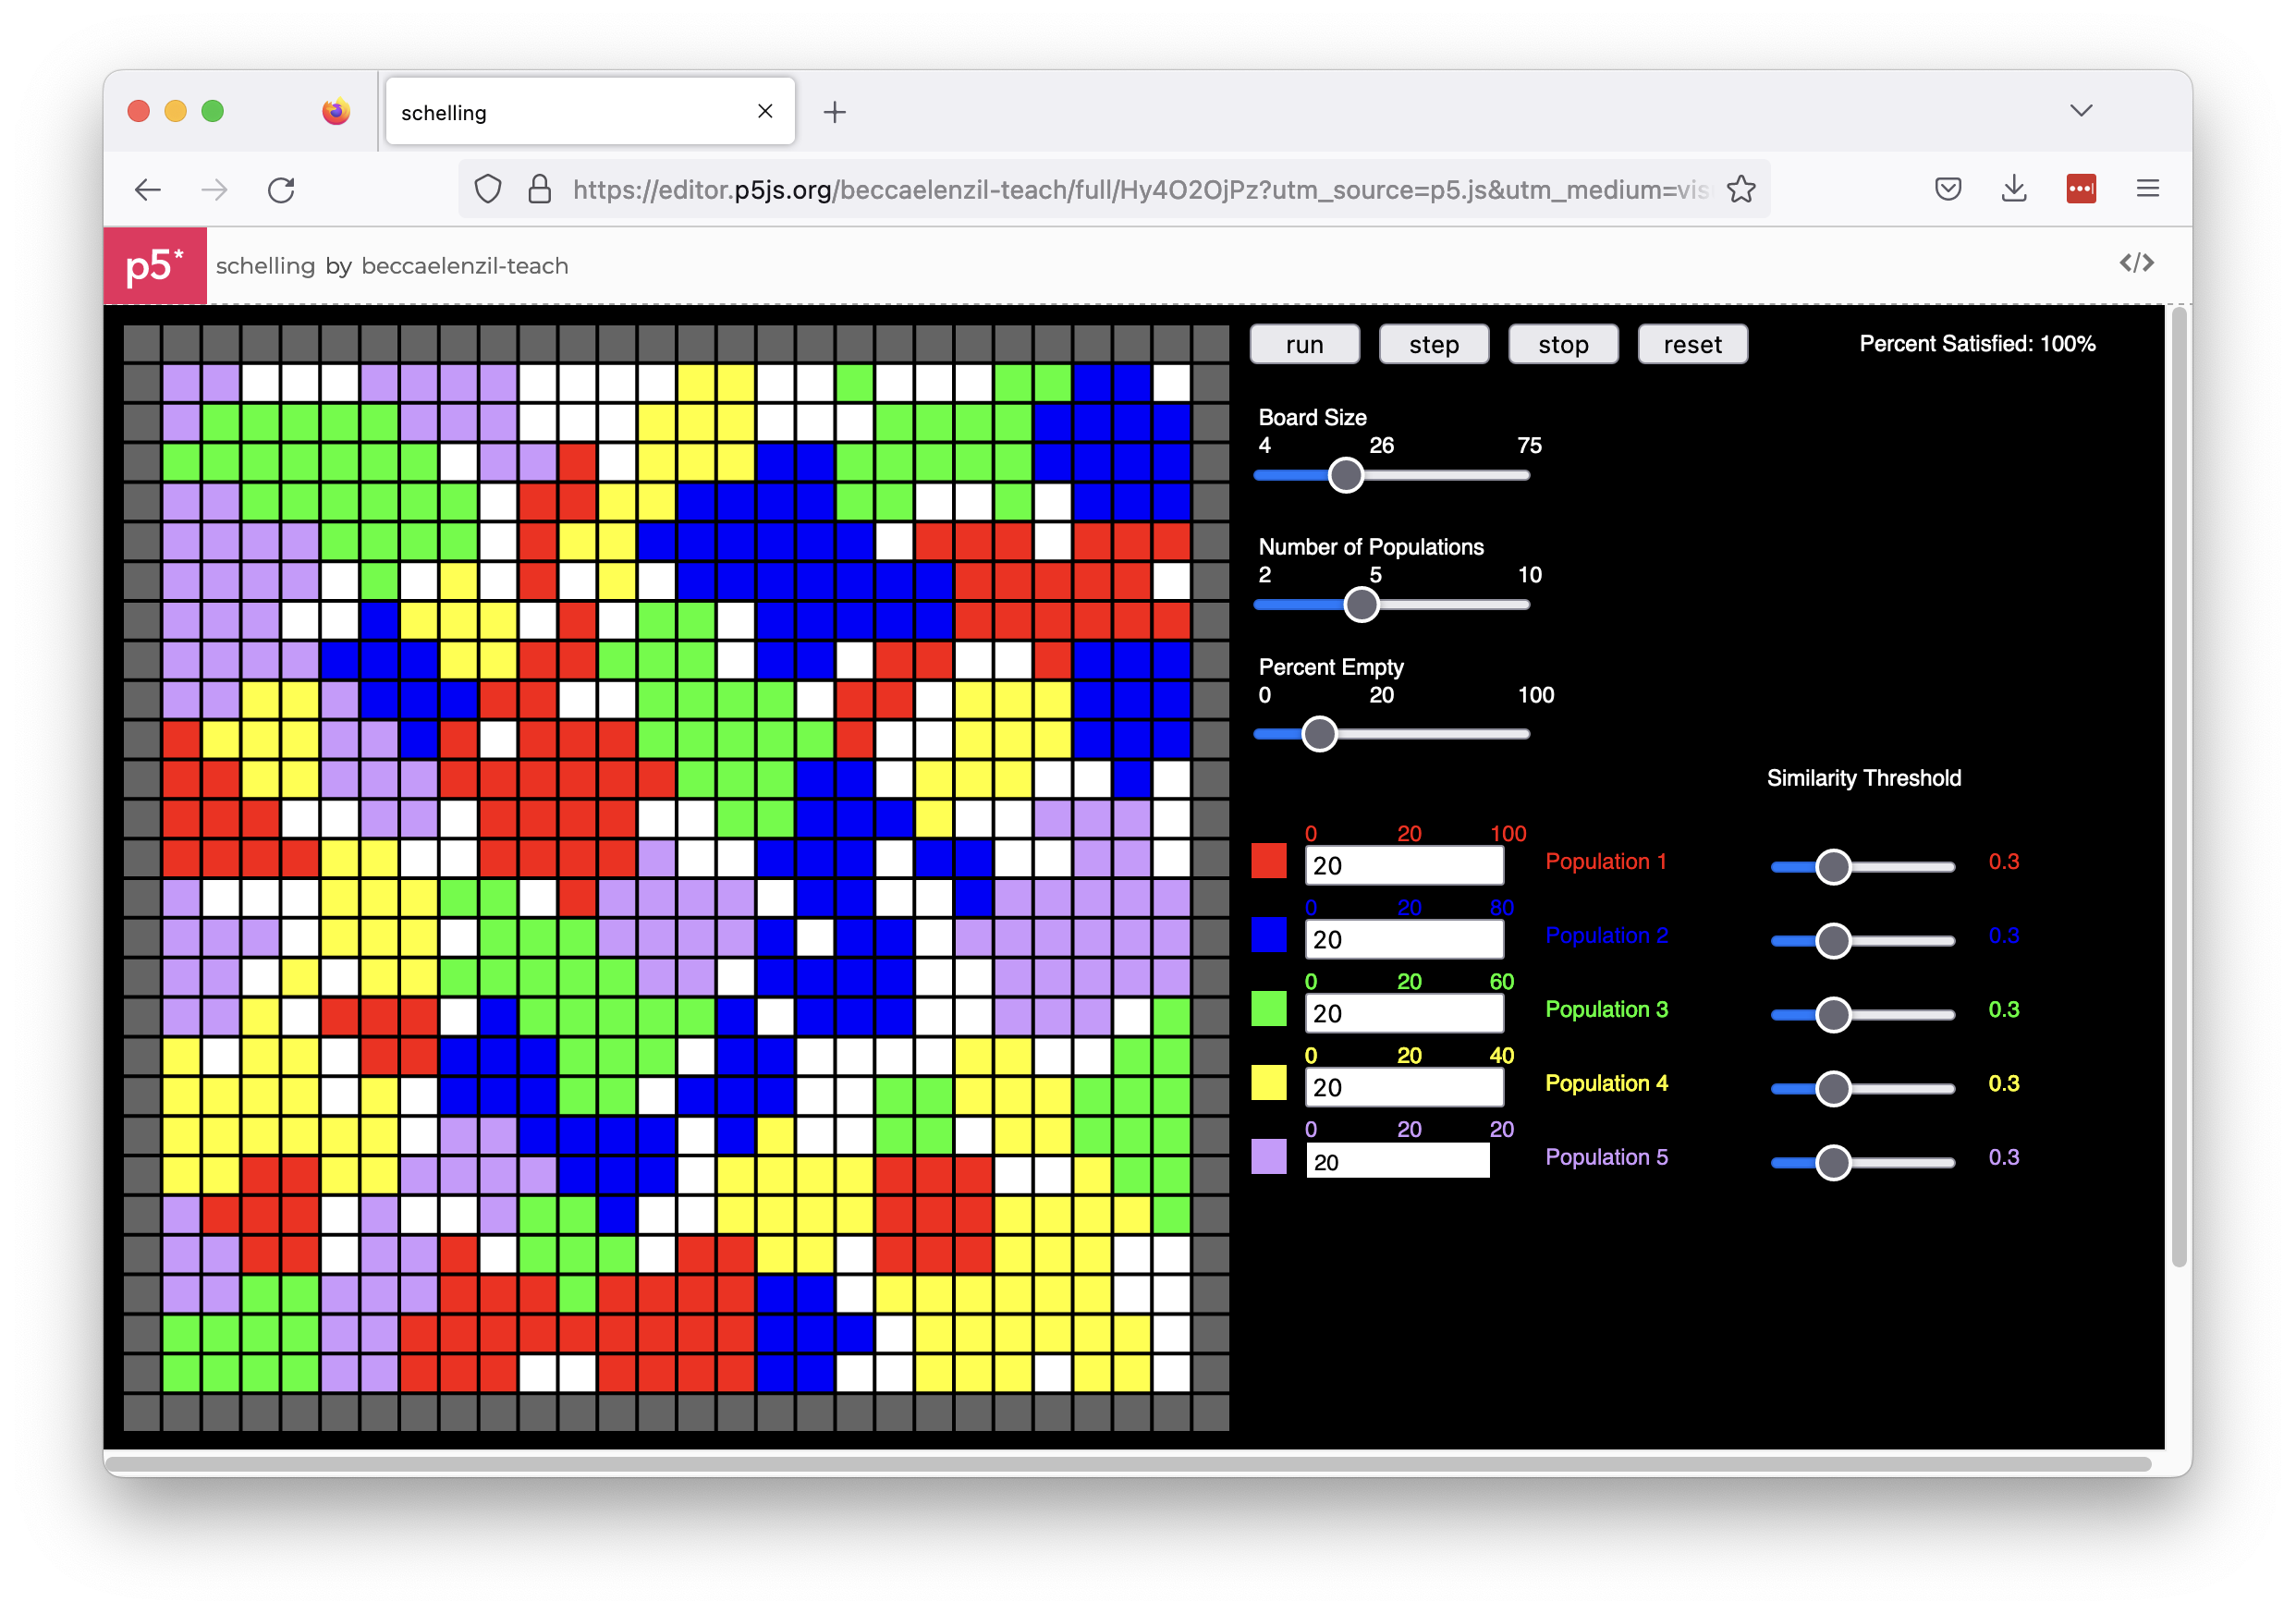
Task: Click Population 3 similarity threshold slider
Action: coord(1862,1015)
